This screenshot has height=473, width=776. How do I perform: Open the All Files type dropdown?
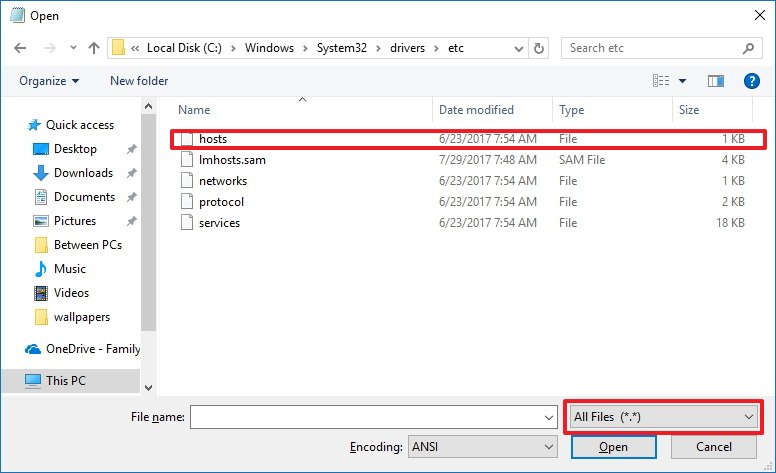tap(661, 416)
